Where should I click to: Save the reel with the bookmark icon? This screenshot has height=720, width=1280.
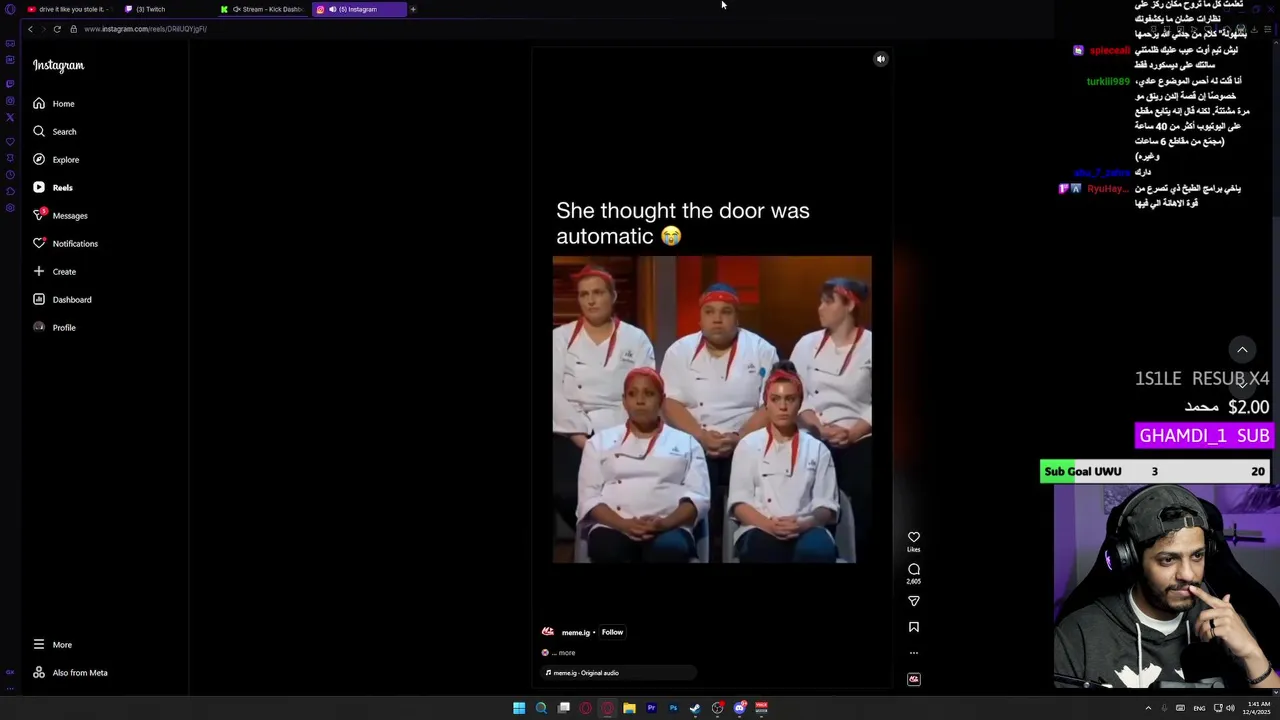click(x=913, y=627)
